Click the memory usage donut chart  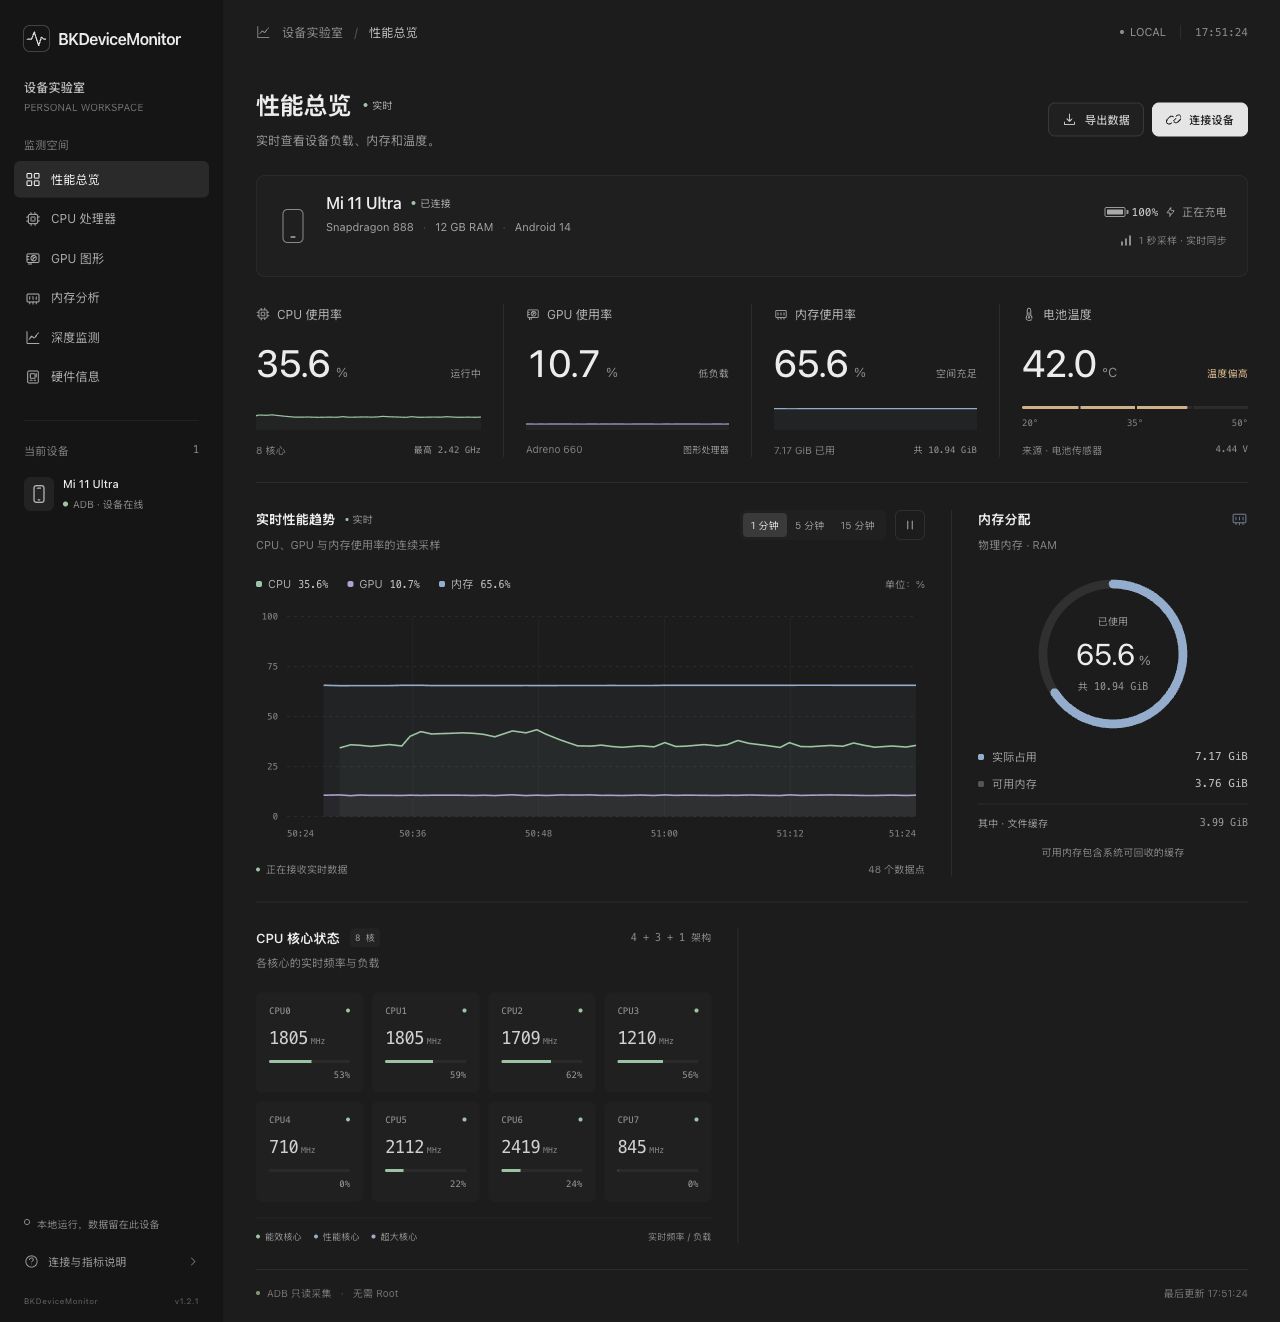(1113, 654)
